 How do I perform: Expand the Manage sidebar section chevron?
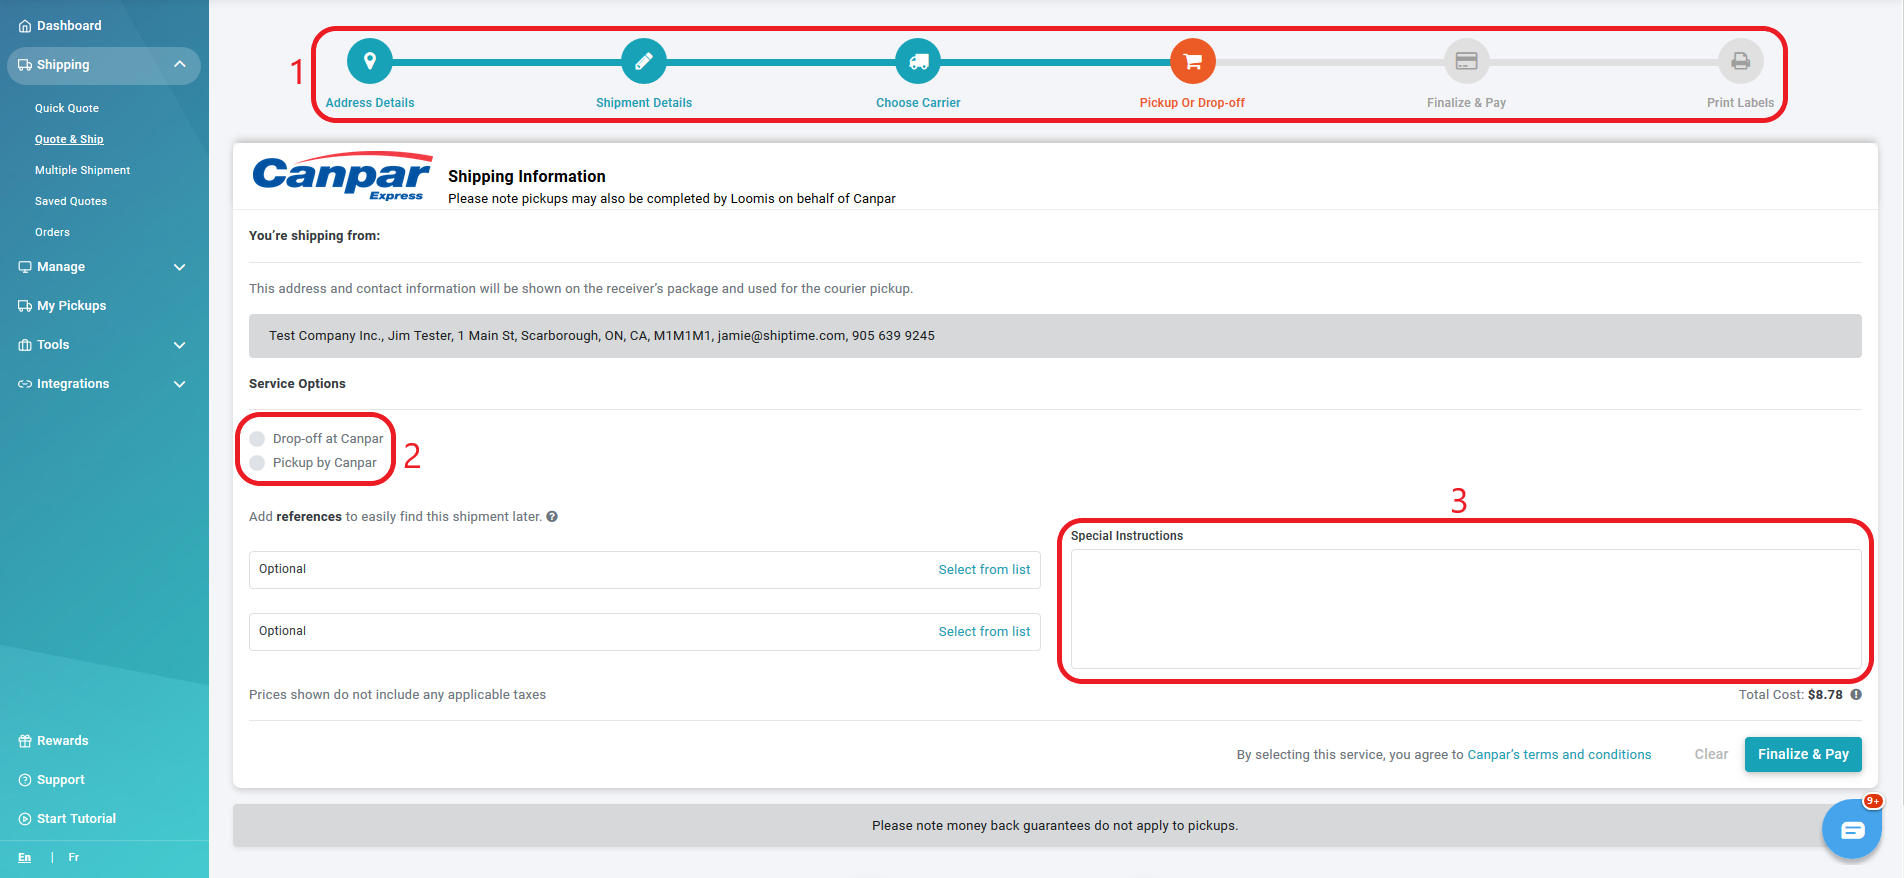click(180, 267)
